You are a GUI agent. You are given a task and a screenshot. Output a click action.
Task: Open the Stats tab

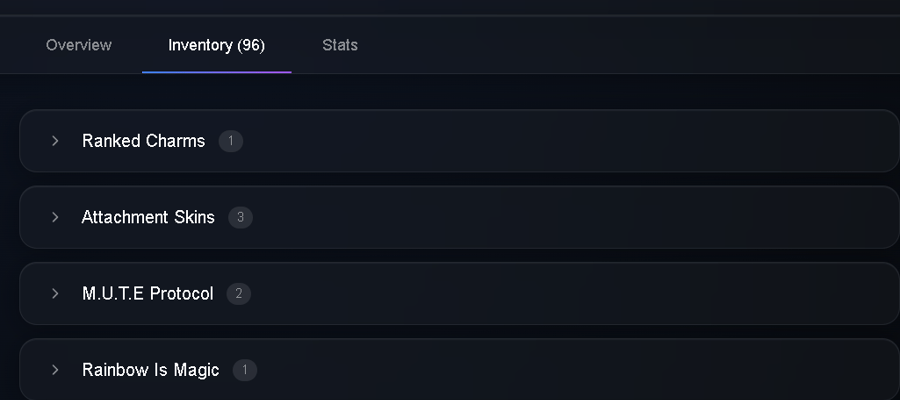[340, 45]
